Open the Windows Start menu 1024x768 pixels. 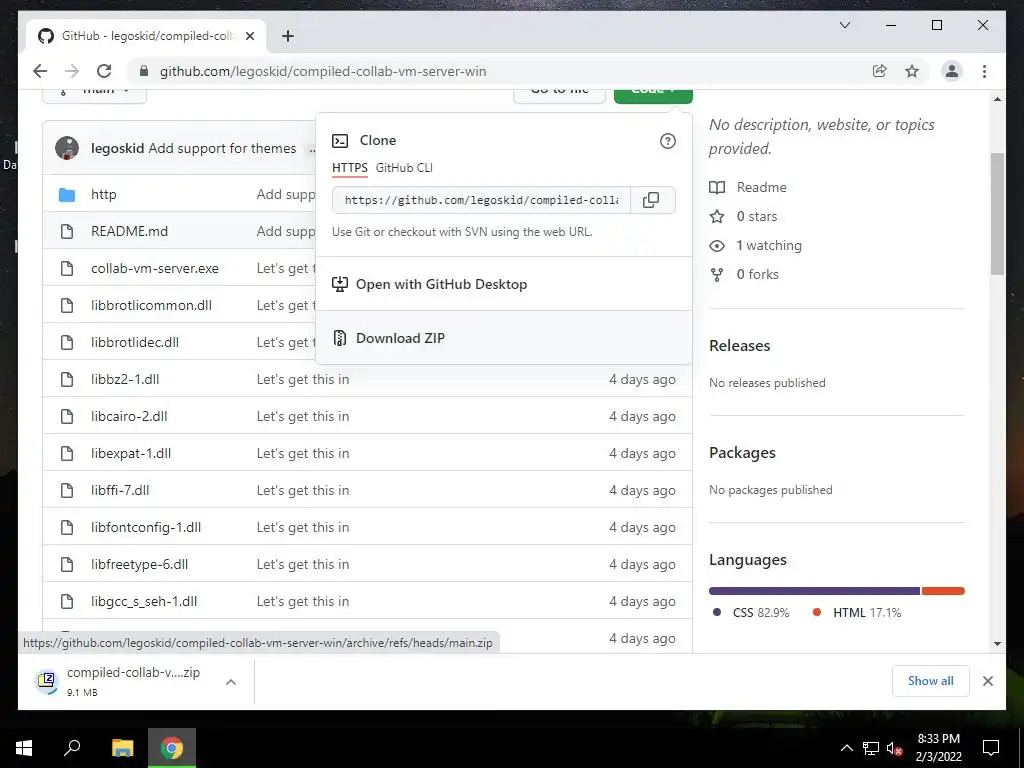point(24,748)
